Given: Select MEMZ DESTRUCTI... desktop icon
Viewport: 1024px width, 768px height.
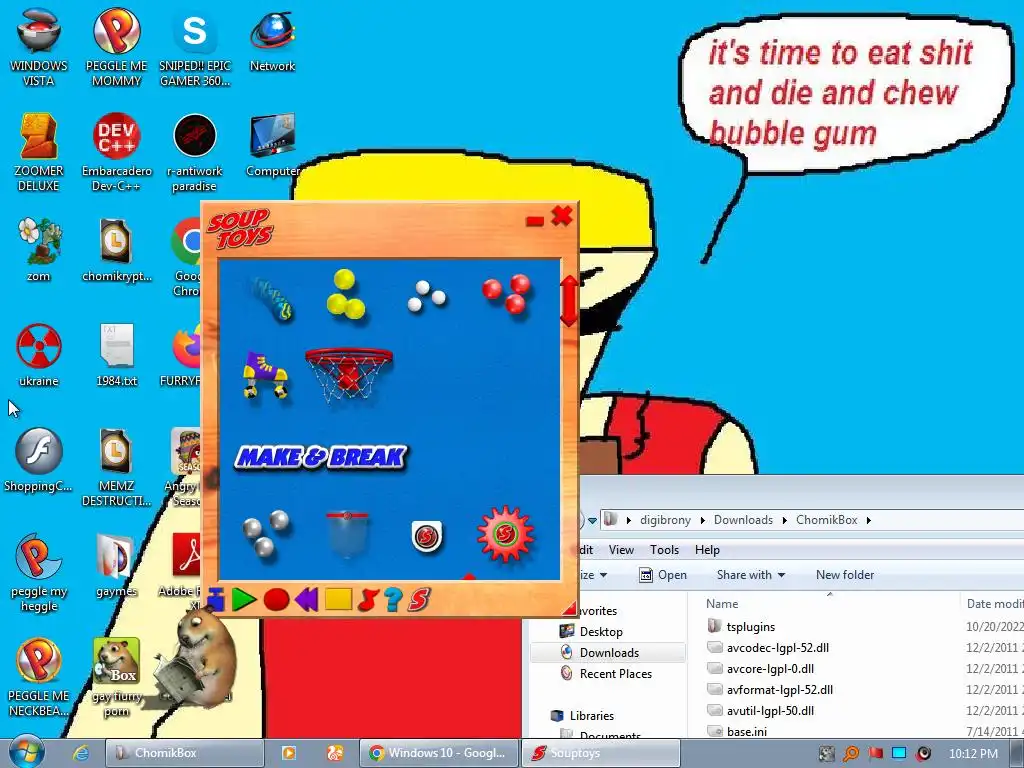Looking at the screenshot, I should [x=117, y=467].
